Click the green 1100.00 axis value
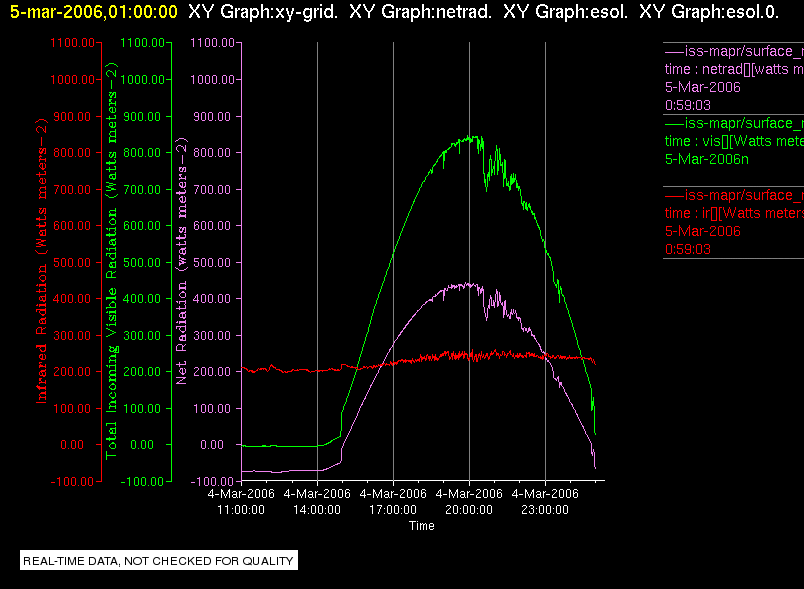The height and width of the screenshot is (589, 804). 143,43
